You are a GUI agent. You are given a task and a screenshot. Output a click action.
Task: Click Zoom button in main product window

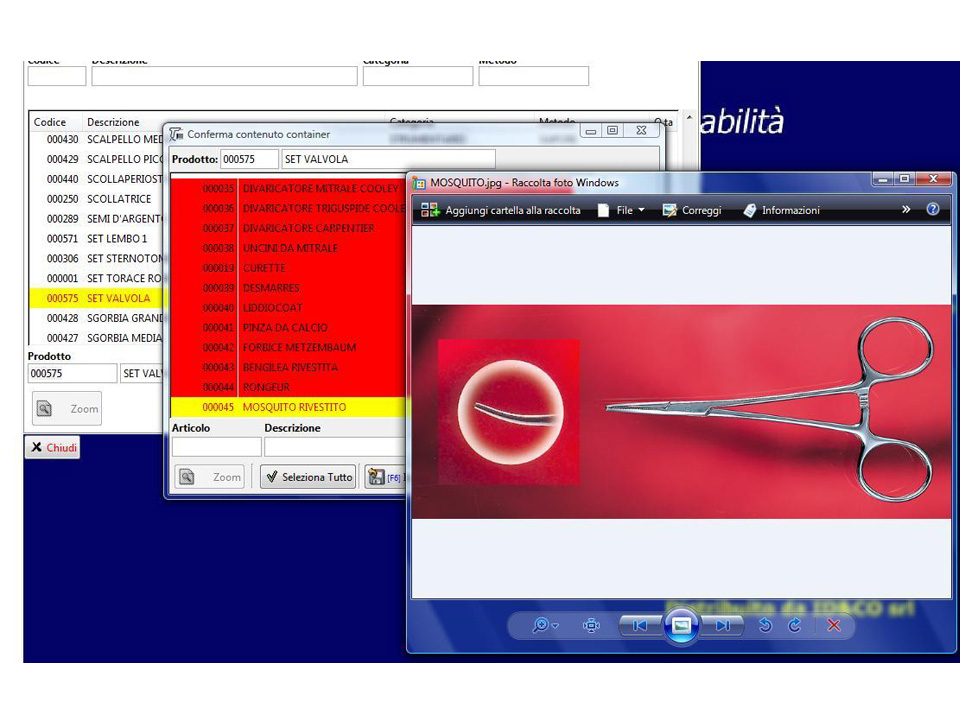point(67,408)
